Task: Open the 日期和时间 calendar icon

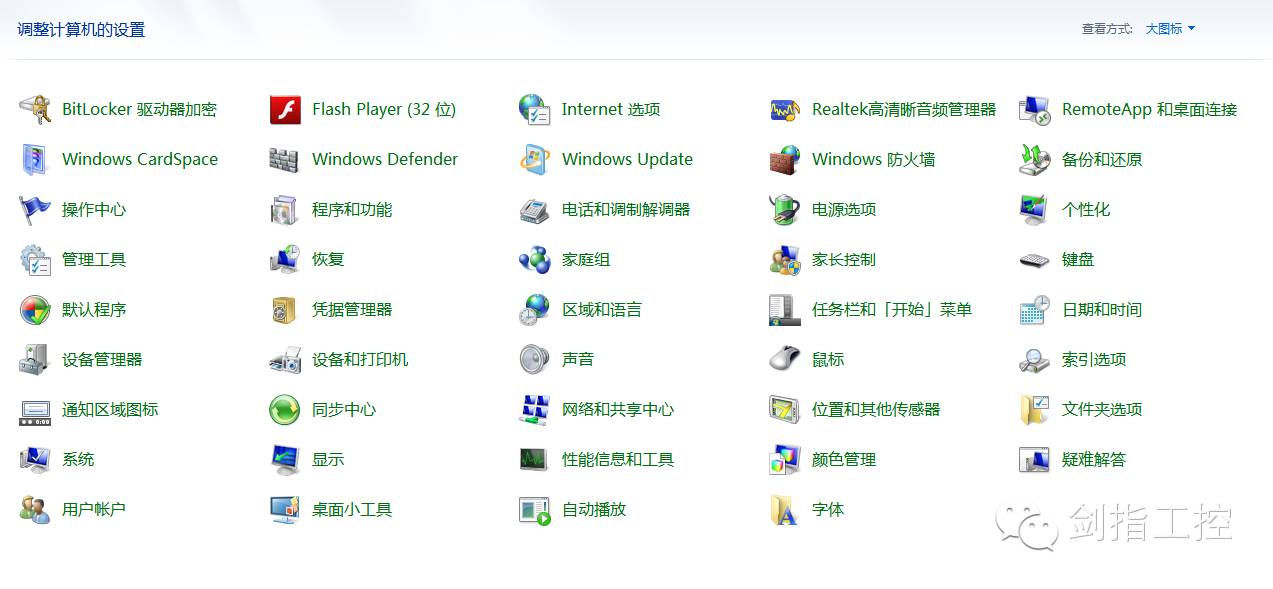Action: pyautogui.click(x=1035, y=309)
